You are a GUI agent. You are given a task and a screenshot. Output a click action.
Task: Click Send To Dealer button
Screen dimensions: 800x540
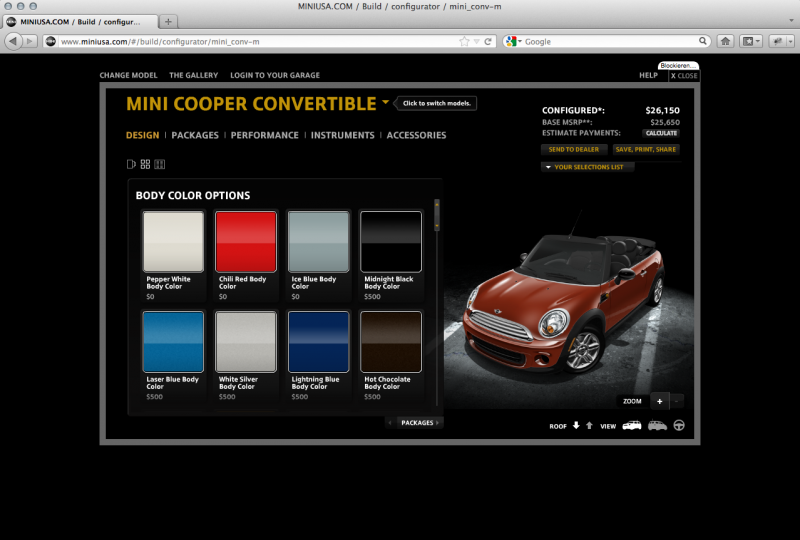574,150
